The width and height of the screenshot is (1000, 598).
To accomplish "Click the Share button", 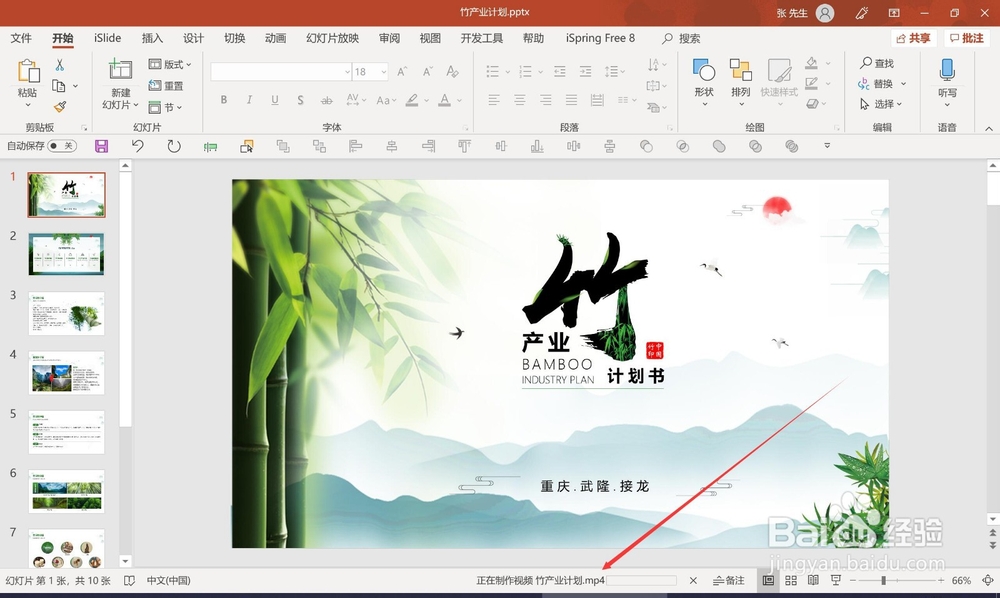I will (x=913, y=38).
